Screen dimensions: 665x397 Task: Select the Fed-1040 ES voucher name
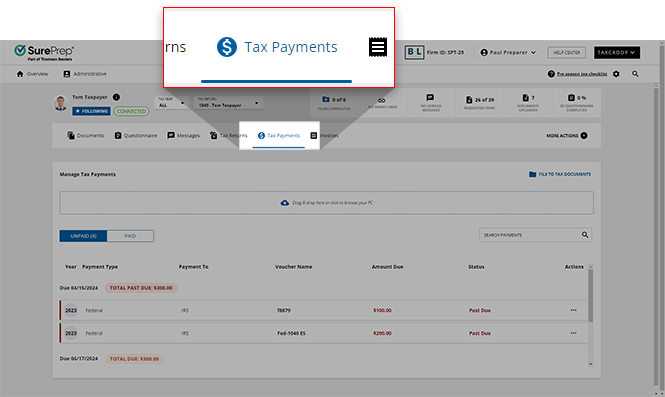pyautogui.click(x=291, y=333)
